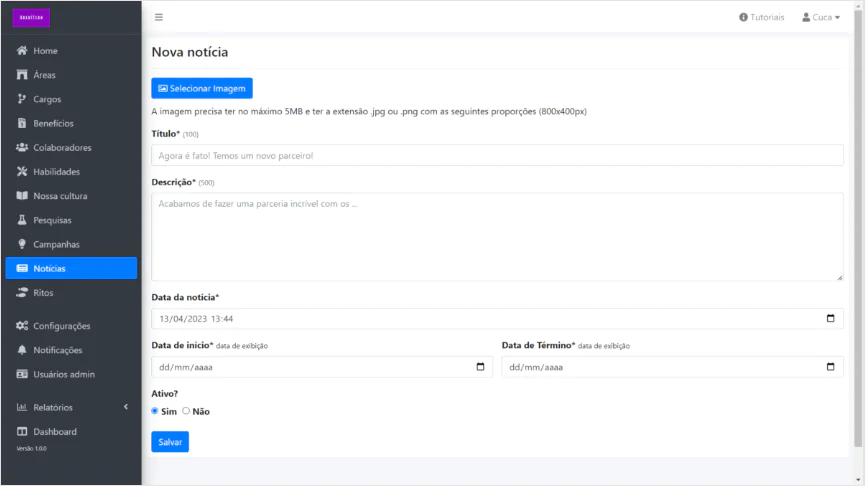Open calendar picker for Data de Término
Viewport: 866px width, 486px height.
point(830,367)
